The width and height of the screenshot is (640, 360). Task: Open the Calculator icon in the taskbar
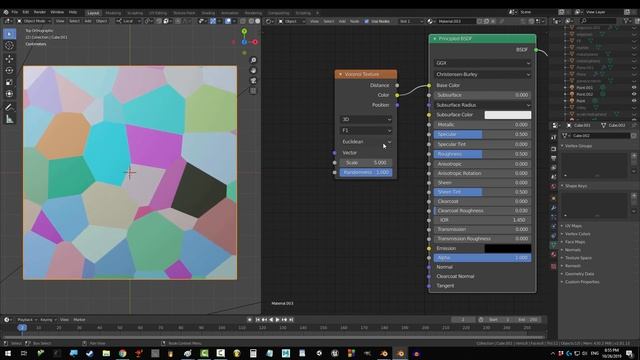[253, 353]
